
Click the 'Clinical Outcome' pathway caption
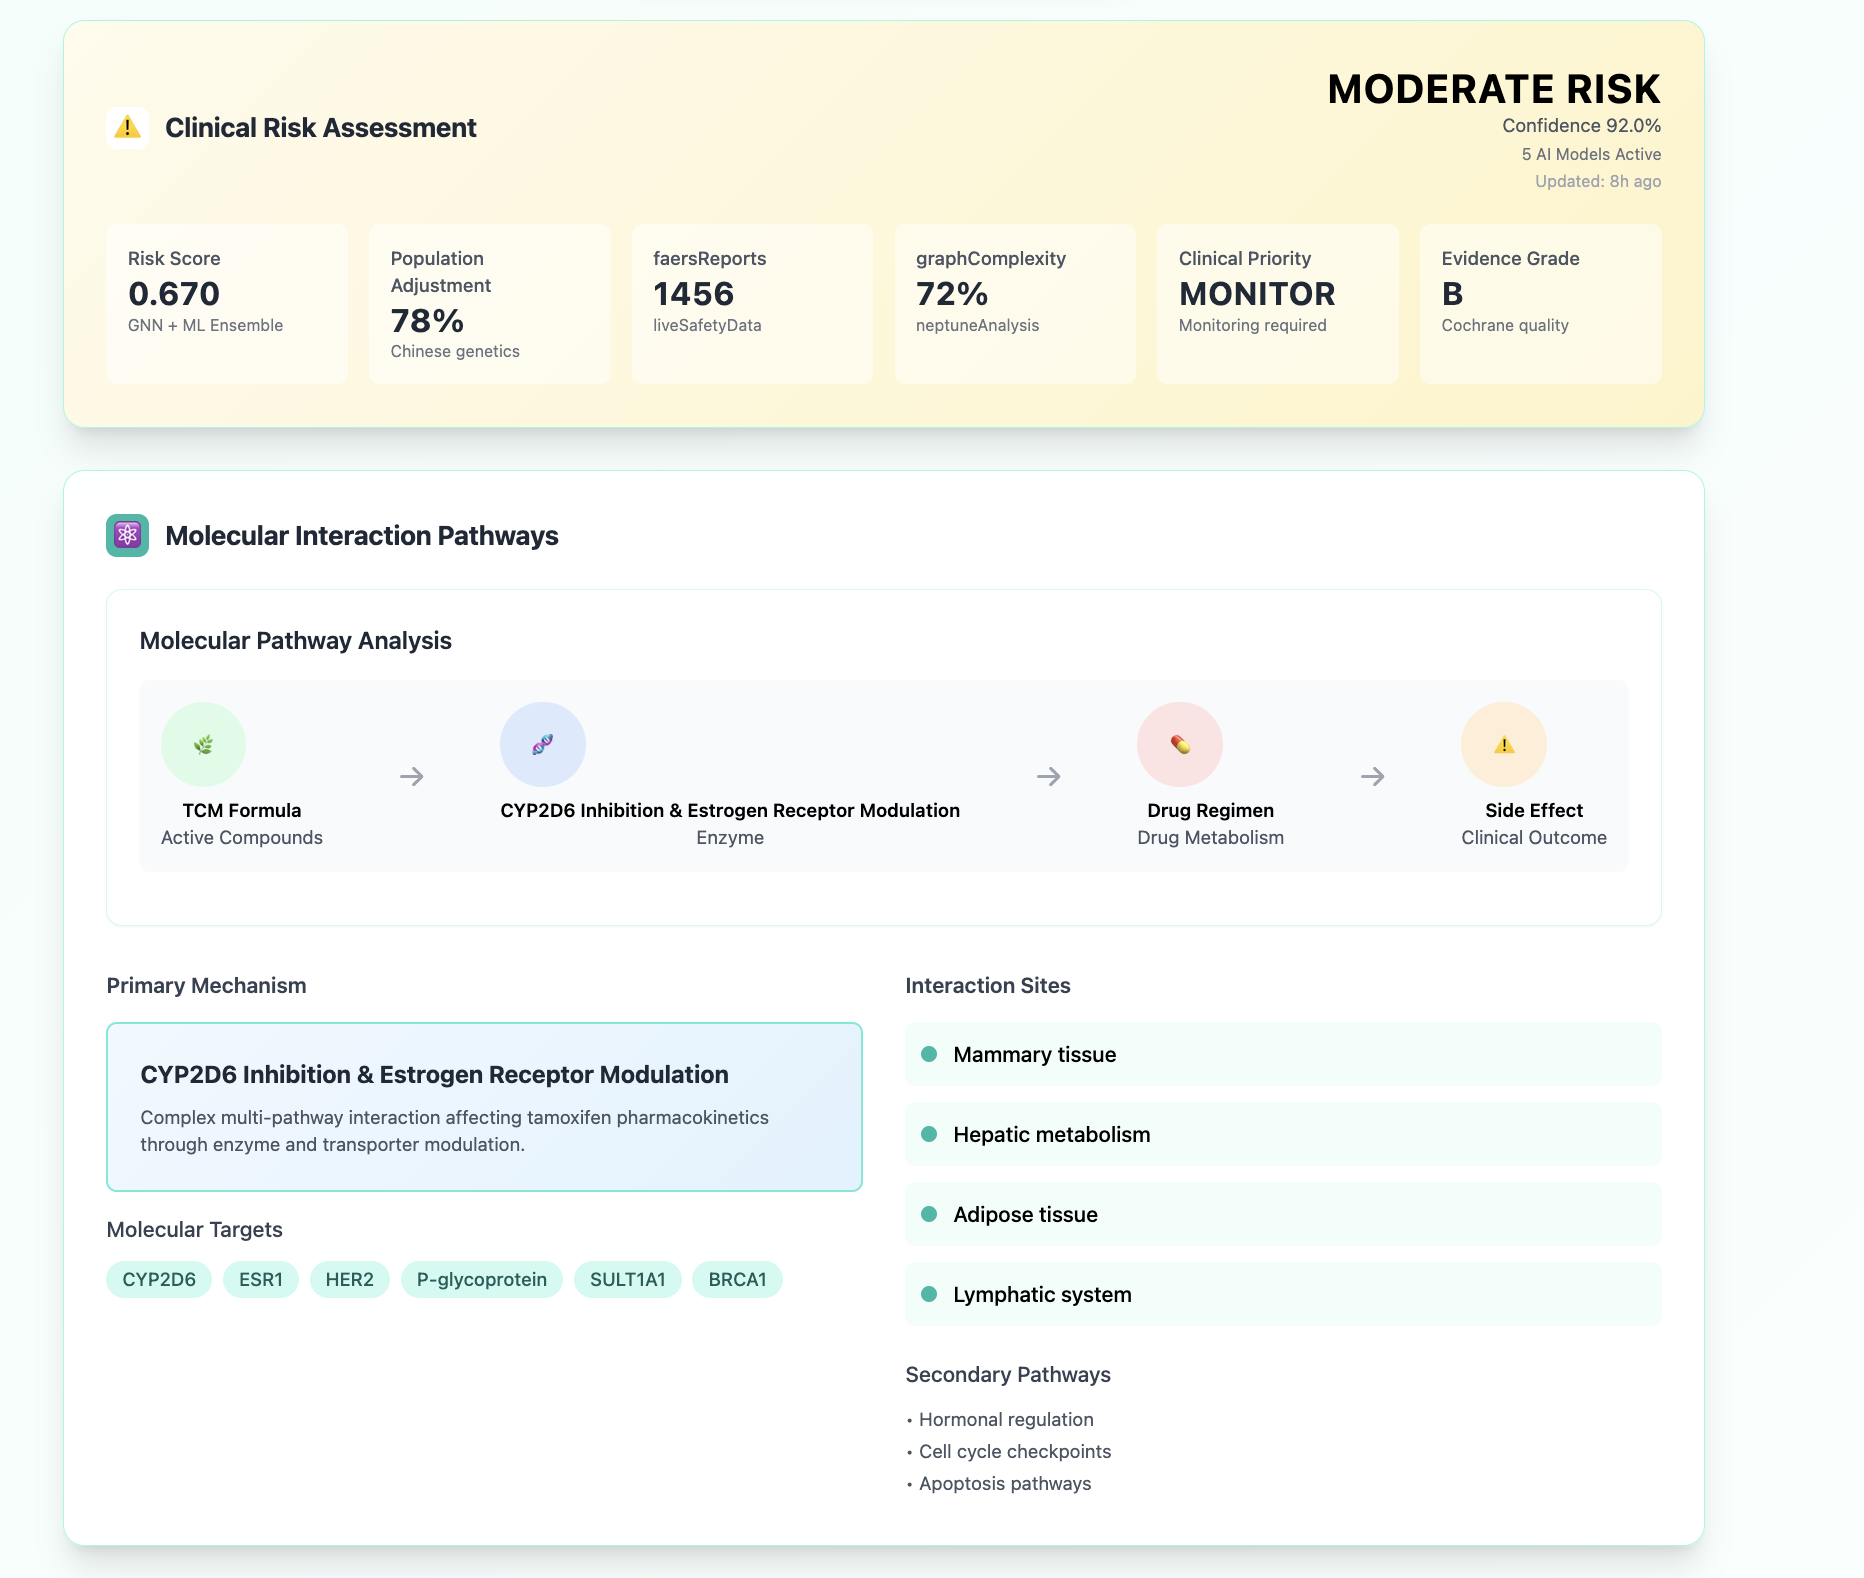coord(1534,837)
